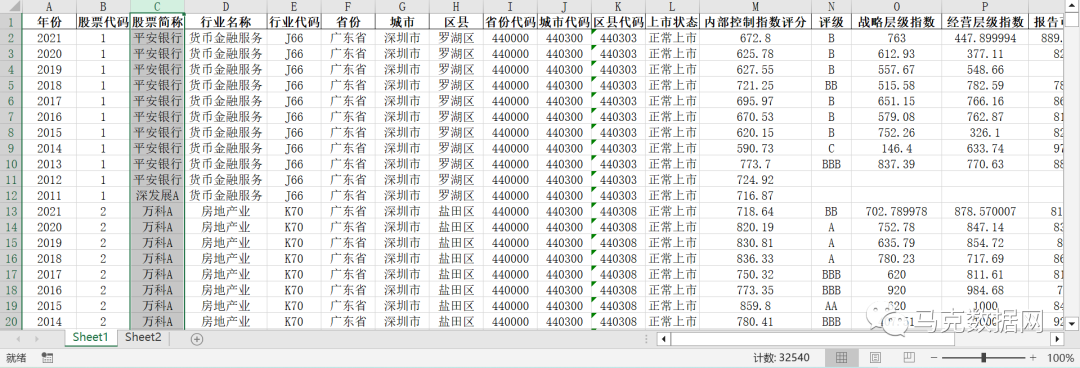Click the 计数: 32540 status entry

(781, 358)
